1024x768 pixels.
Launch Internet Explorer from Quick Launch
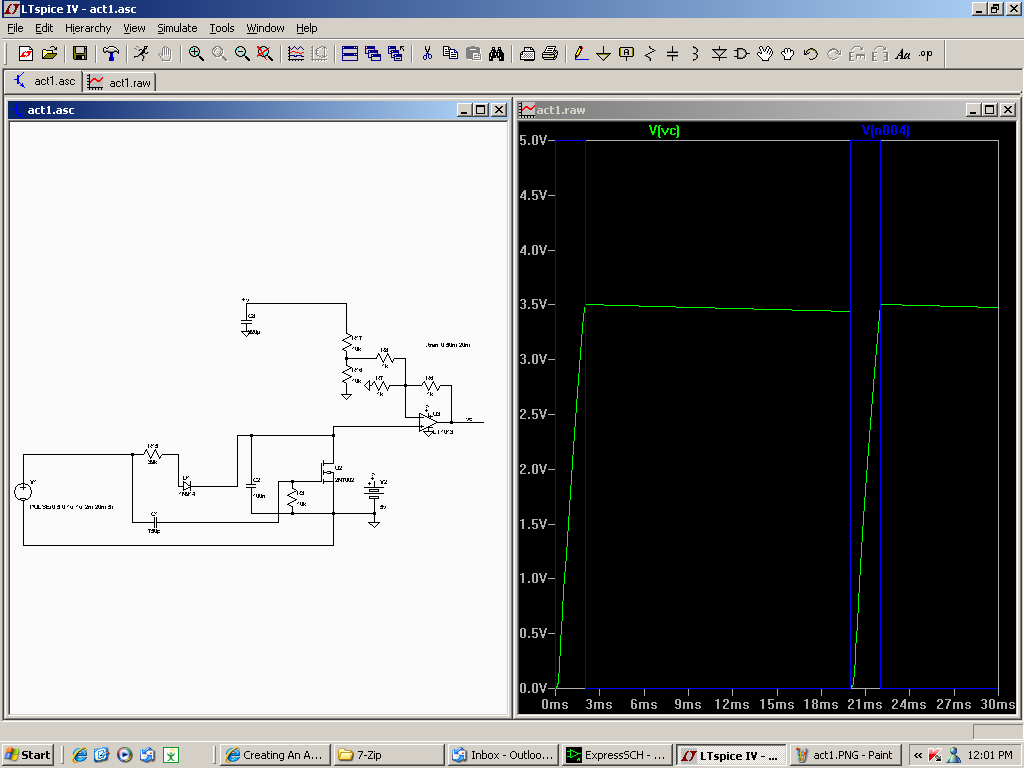80,755
